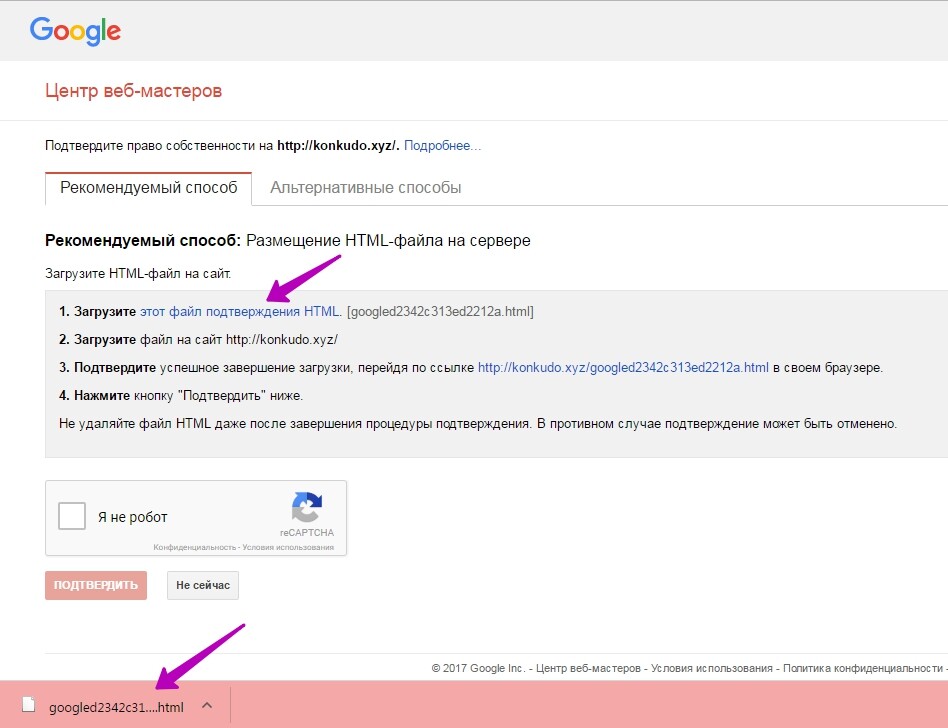Click the "[googled2342c313ed2212a.html]" filename text
This screenshot has height=728, width=948.
coord(440,312)
